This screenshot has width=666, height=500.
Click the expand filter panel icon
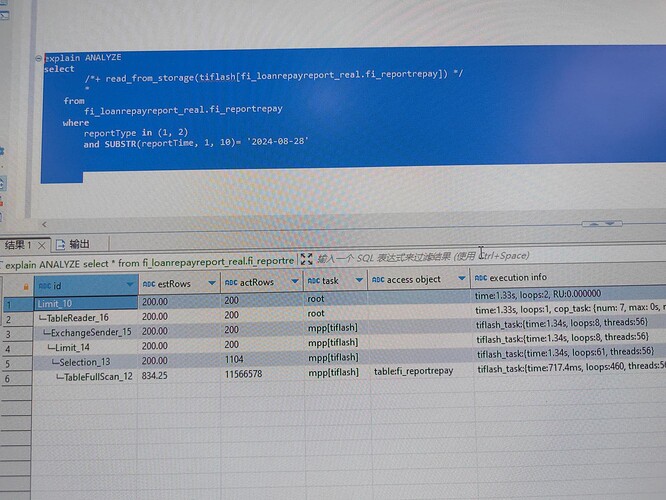coord(305,259)
